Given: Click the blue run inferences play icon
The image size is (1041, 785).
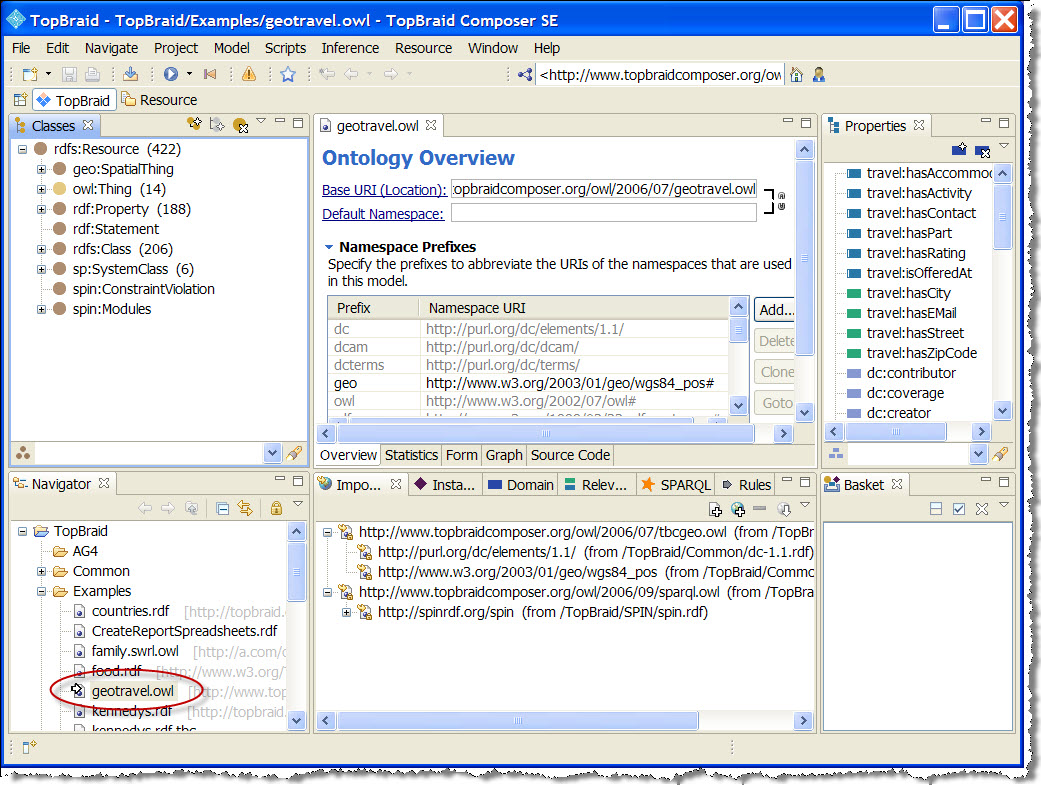Looking at the screenshot, I should pyautogui.click(x=171, y=74).
